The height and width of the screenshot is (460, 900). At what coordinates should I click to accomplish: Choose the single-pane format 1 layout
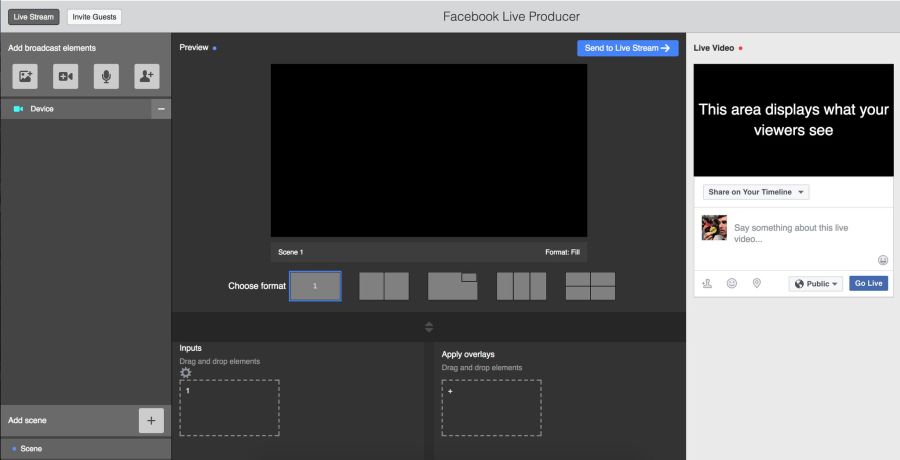(315, 286)
